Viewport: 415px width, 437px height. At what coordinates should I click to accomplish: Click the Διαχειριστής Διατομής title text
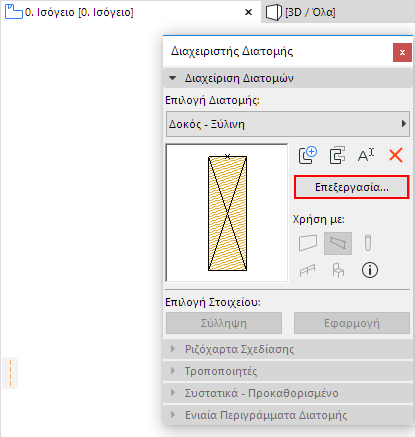coord(232,52)
